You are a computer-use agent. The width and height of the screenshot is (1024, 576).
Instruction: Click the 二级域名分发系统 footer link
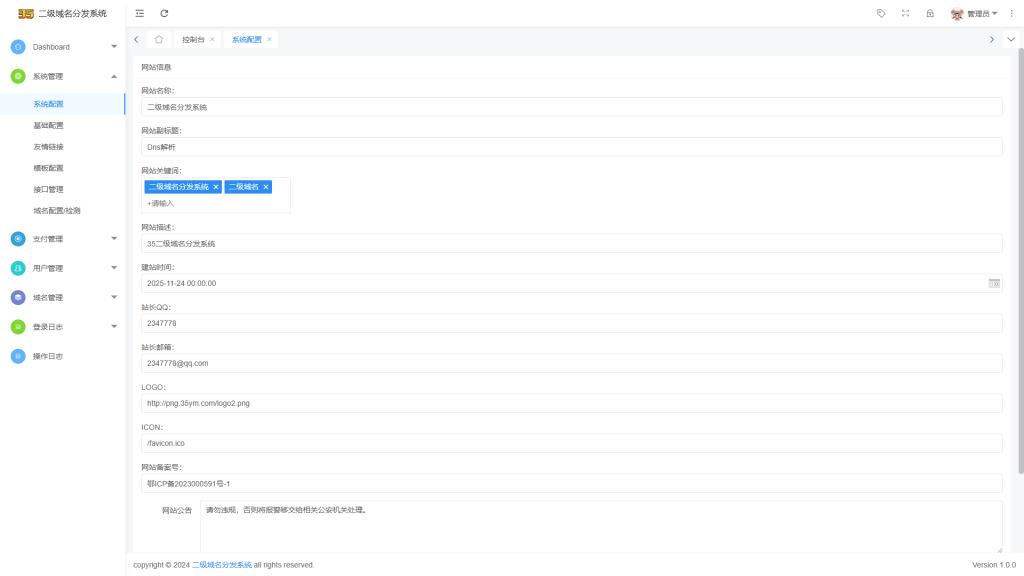221,565
